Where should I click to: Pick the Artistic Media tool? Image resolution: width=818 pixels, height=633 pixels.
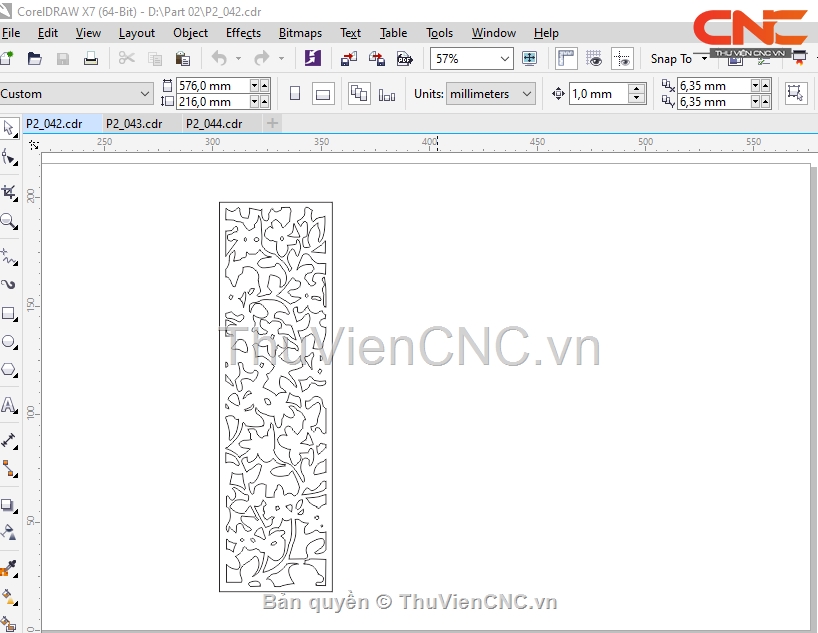point(9,284)
